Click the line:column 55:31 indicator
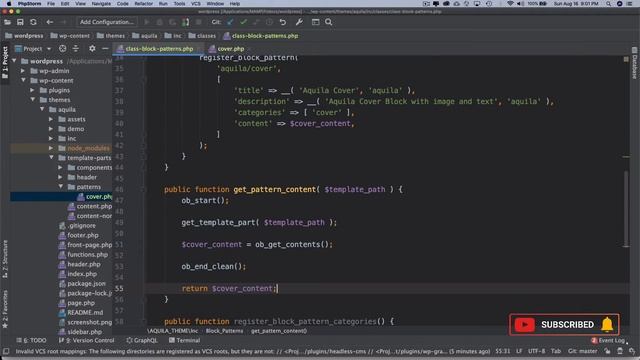This screenshot has height=360, width=640. coord(502,351)
